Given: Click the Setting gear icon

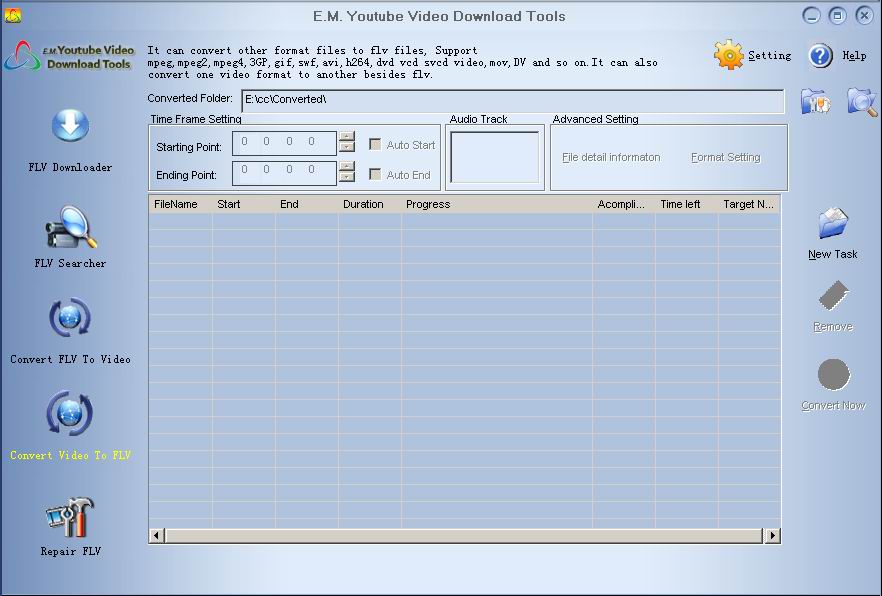Looking at the screenshot, I should tap(728, 55).
